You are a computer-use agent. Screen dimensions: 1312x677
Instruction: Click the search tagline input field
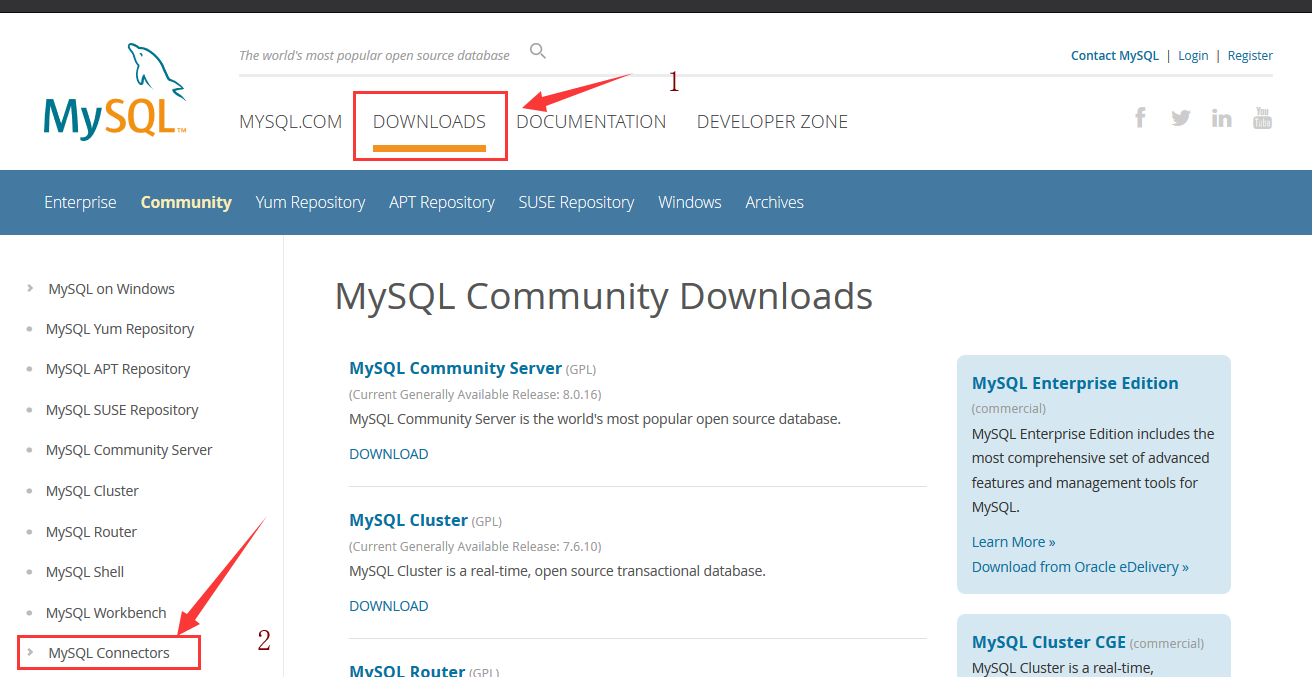click(x=374, y=55)
